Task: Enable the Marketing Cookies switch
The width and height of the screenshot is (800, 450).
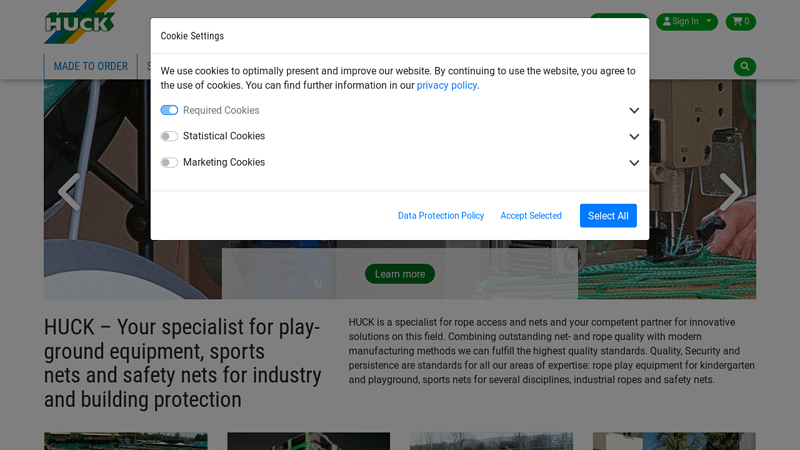Action: coord(169,162)
